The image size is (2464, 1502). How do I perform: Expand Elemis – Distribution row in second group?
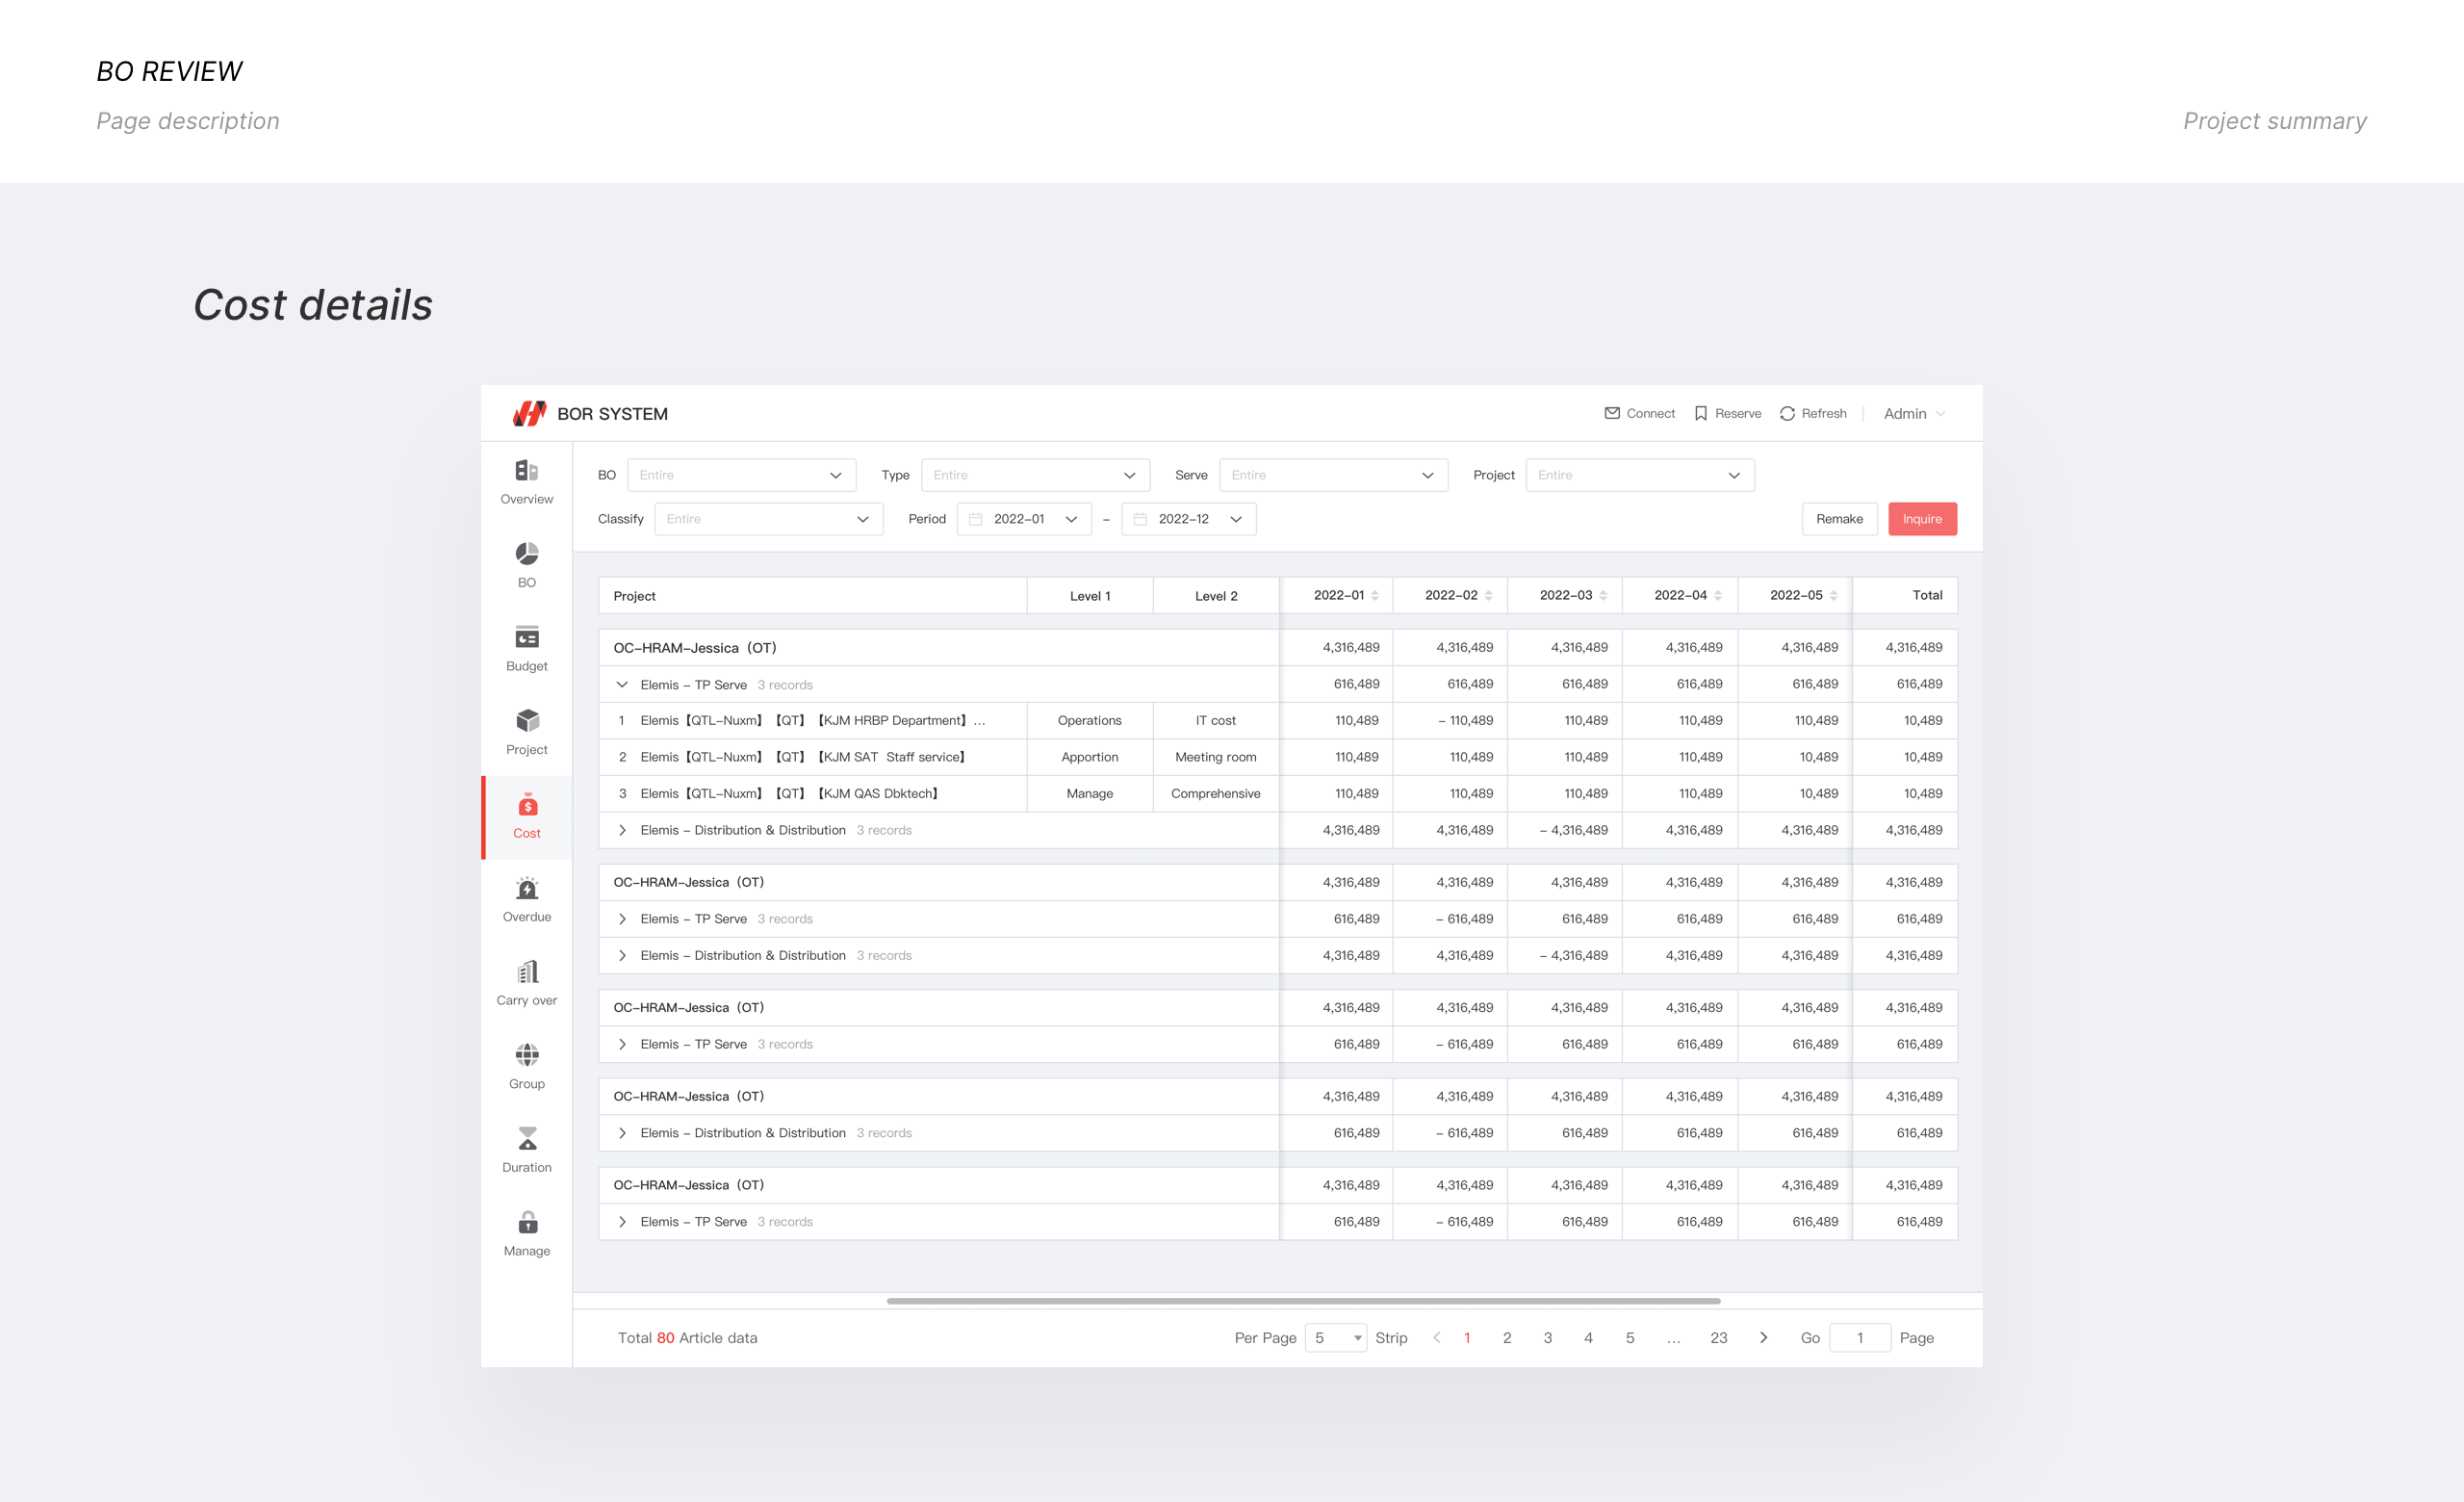pos(622,955)
